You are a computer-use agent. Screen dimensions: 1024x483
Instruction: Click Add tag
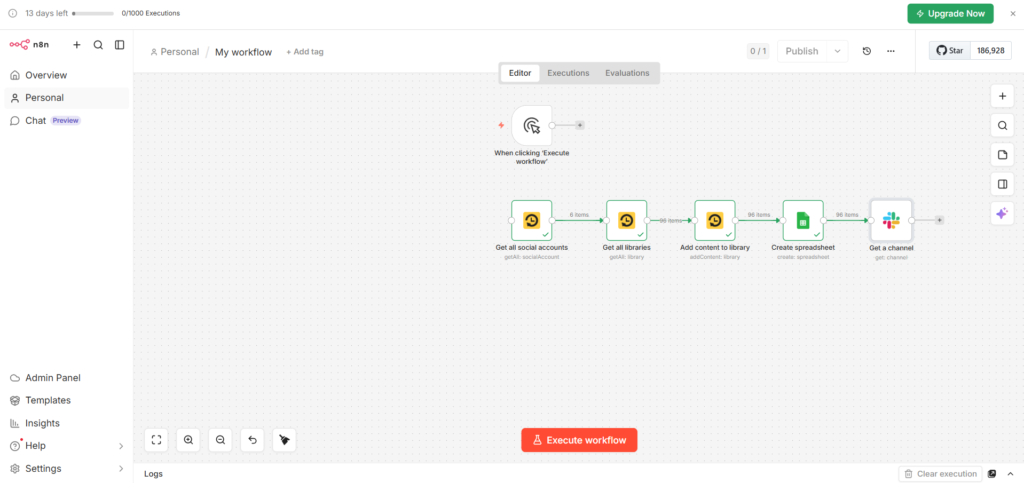(304, 52)
